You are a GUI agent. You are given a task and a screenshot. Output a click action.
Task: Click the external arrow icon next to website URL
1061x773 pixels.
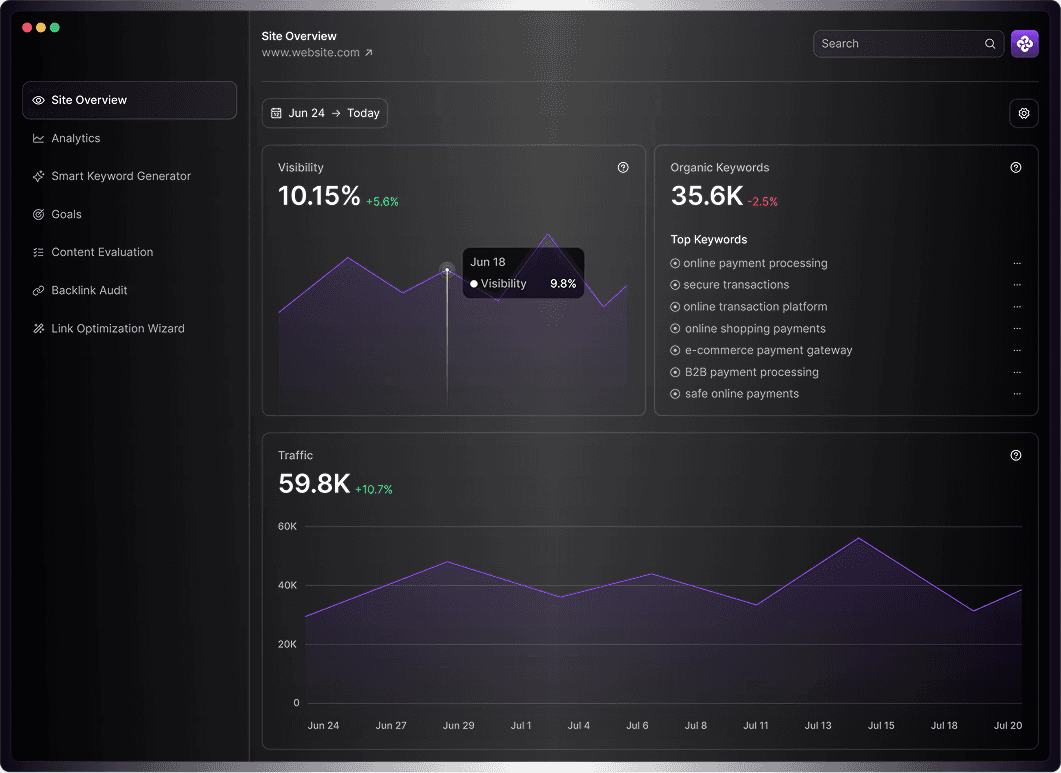tap(369, 53)
